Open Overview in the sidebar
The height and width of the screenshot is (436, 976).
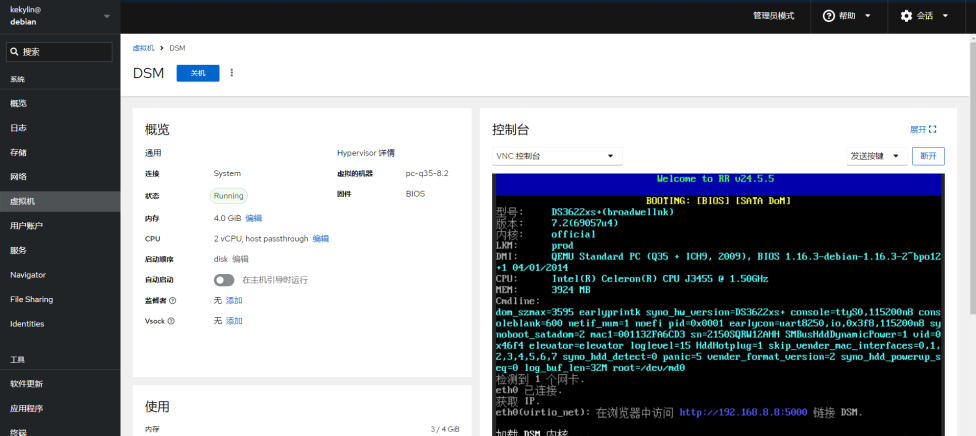click(60, 103)
